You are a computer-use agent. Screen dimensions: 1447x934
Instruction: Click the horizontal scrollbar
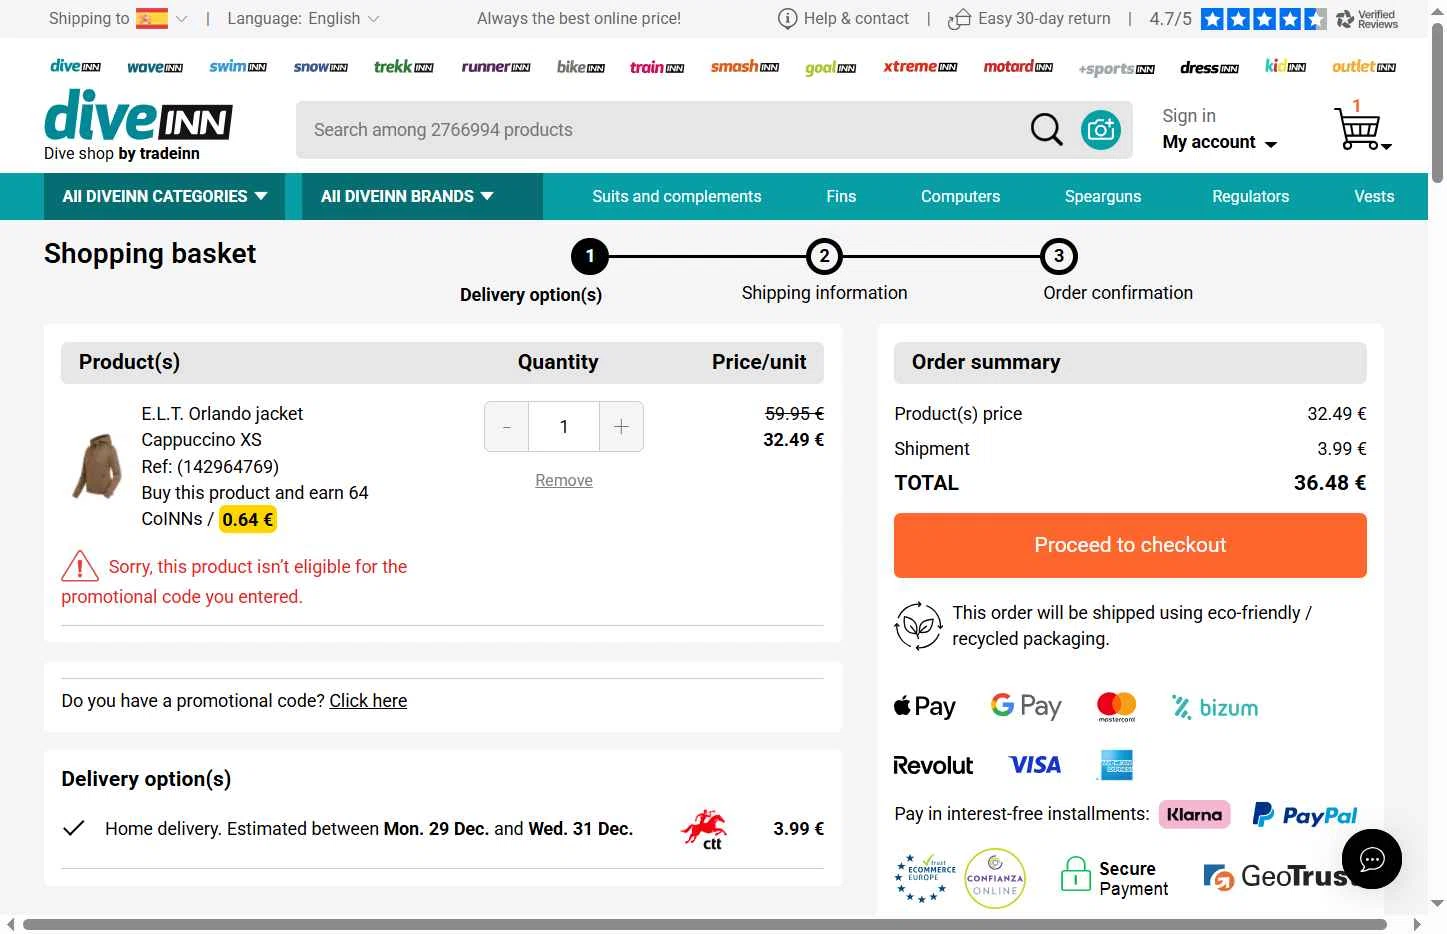(704, 924)
